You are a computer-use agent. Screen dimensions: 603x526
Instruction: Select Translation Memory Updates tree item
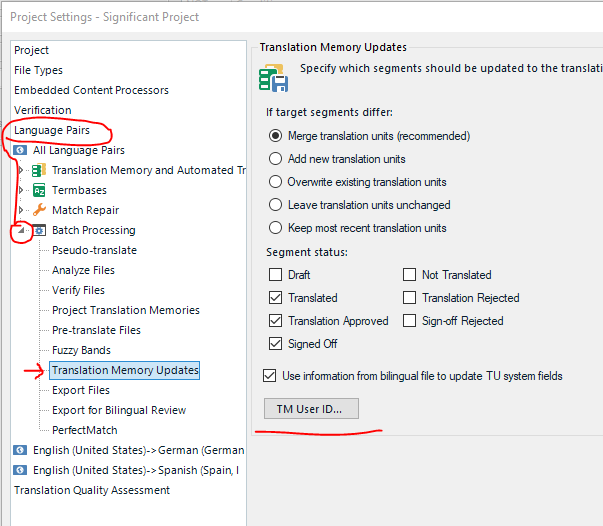click(x=125, y=370)
